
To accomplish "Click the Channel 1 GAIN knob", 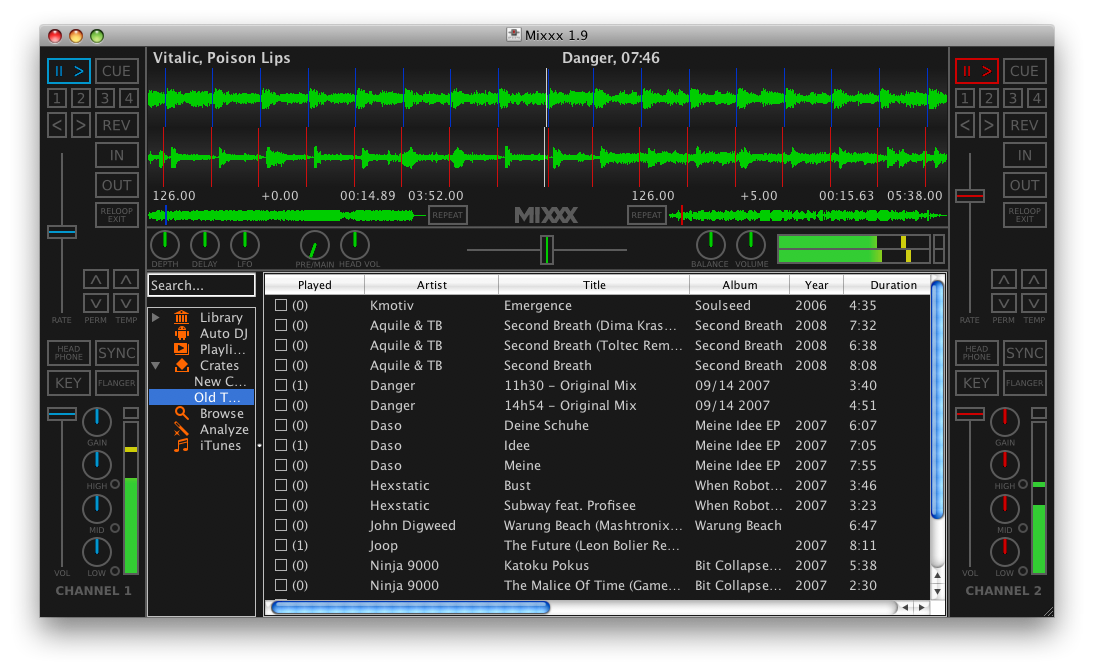I will pyautogui.click(x=97, y=423).
